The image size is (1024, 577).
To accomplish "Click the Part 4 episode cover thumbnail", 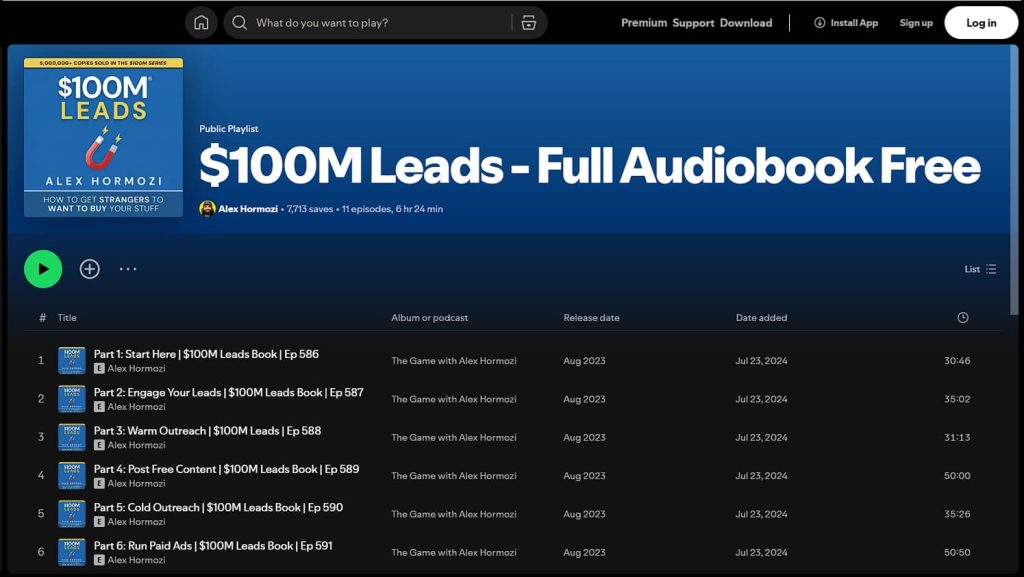I will pos(70,476).
